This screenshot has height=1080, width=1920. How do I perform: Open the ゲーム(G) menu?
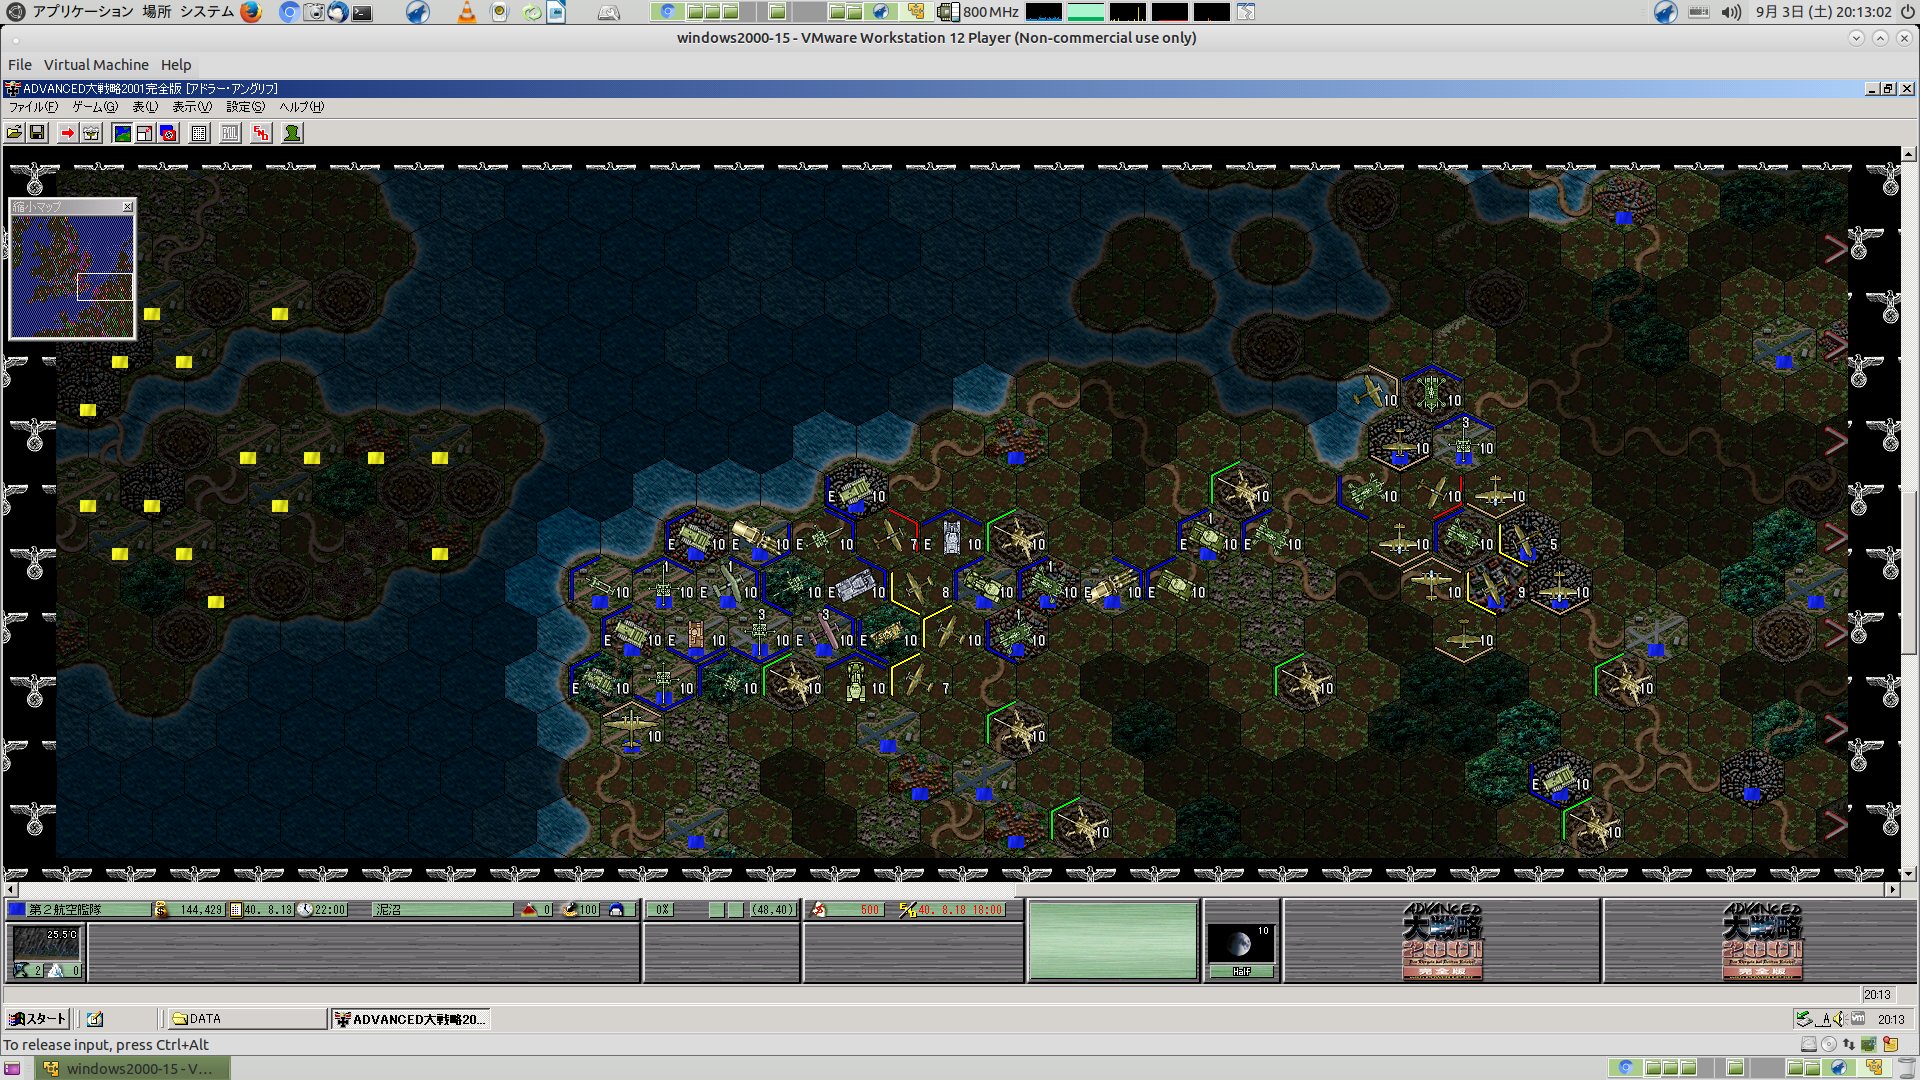pyautogui.click(x=95, y=107)
